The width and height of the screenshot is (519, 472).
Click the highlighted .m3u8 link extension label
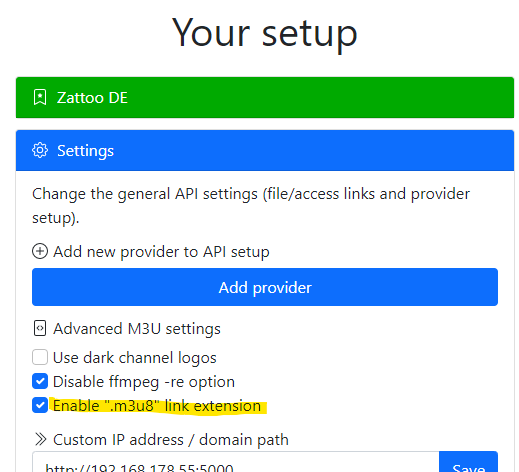(157, 406)
